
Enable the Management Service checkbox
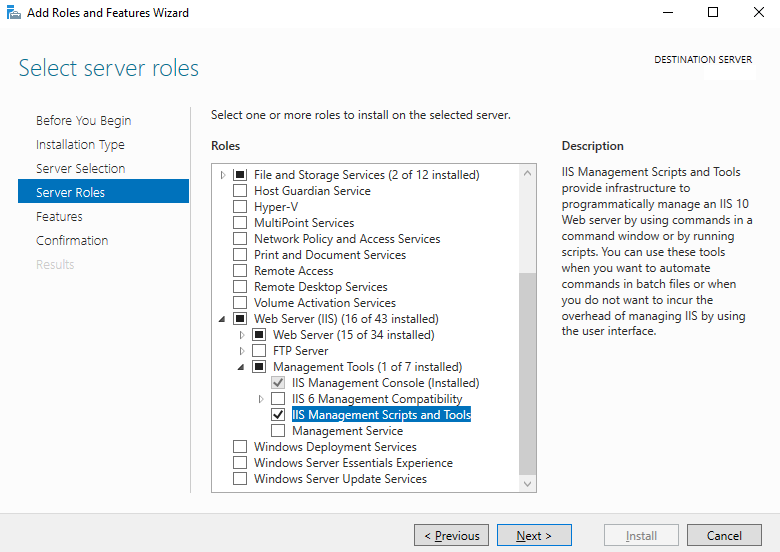(x=278, y=431)
